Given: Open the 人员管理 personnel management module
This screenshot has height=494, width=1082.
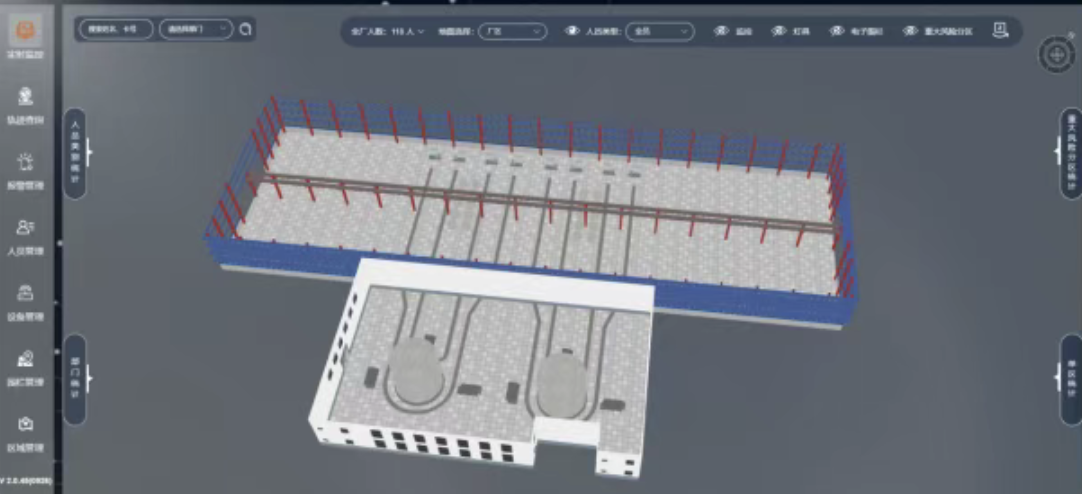Looking at the screenshot, I should (x=26, y=237).
